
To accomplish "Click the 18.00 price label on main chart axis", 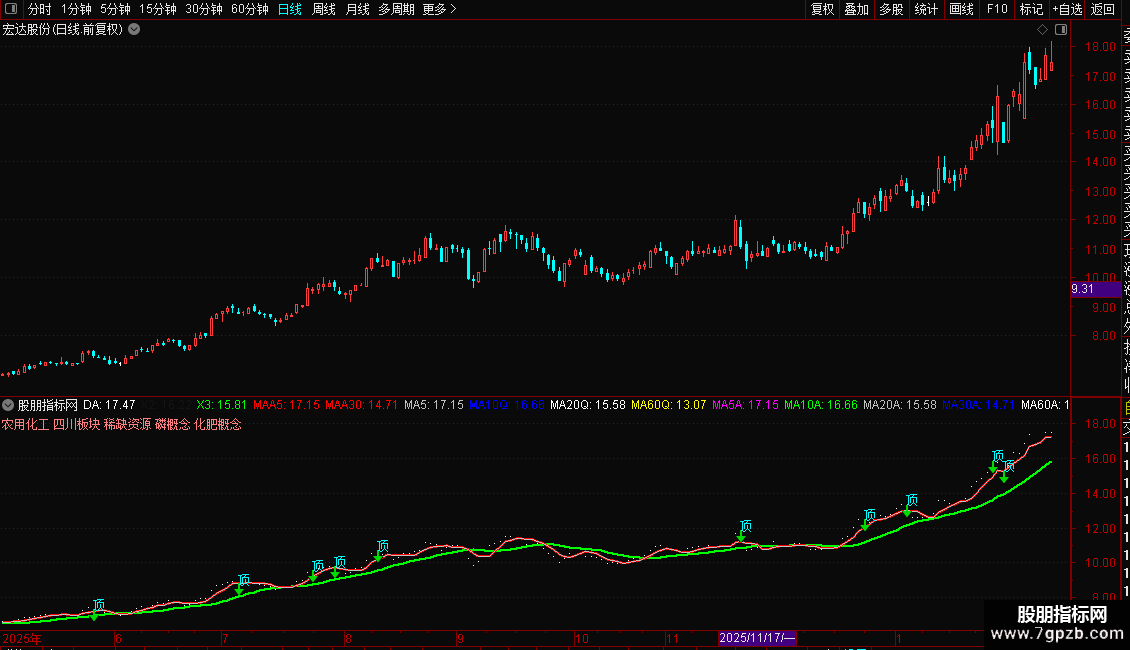I will (x=1100, y=47).
